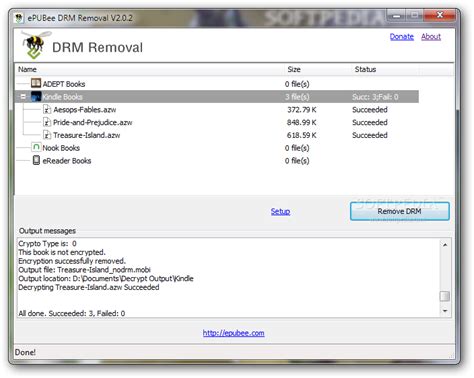The width and height of the screenshot is (474, 378).
Task: Minimize the ePUBee DRM Removal window
Action: point(397,15)
